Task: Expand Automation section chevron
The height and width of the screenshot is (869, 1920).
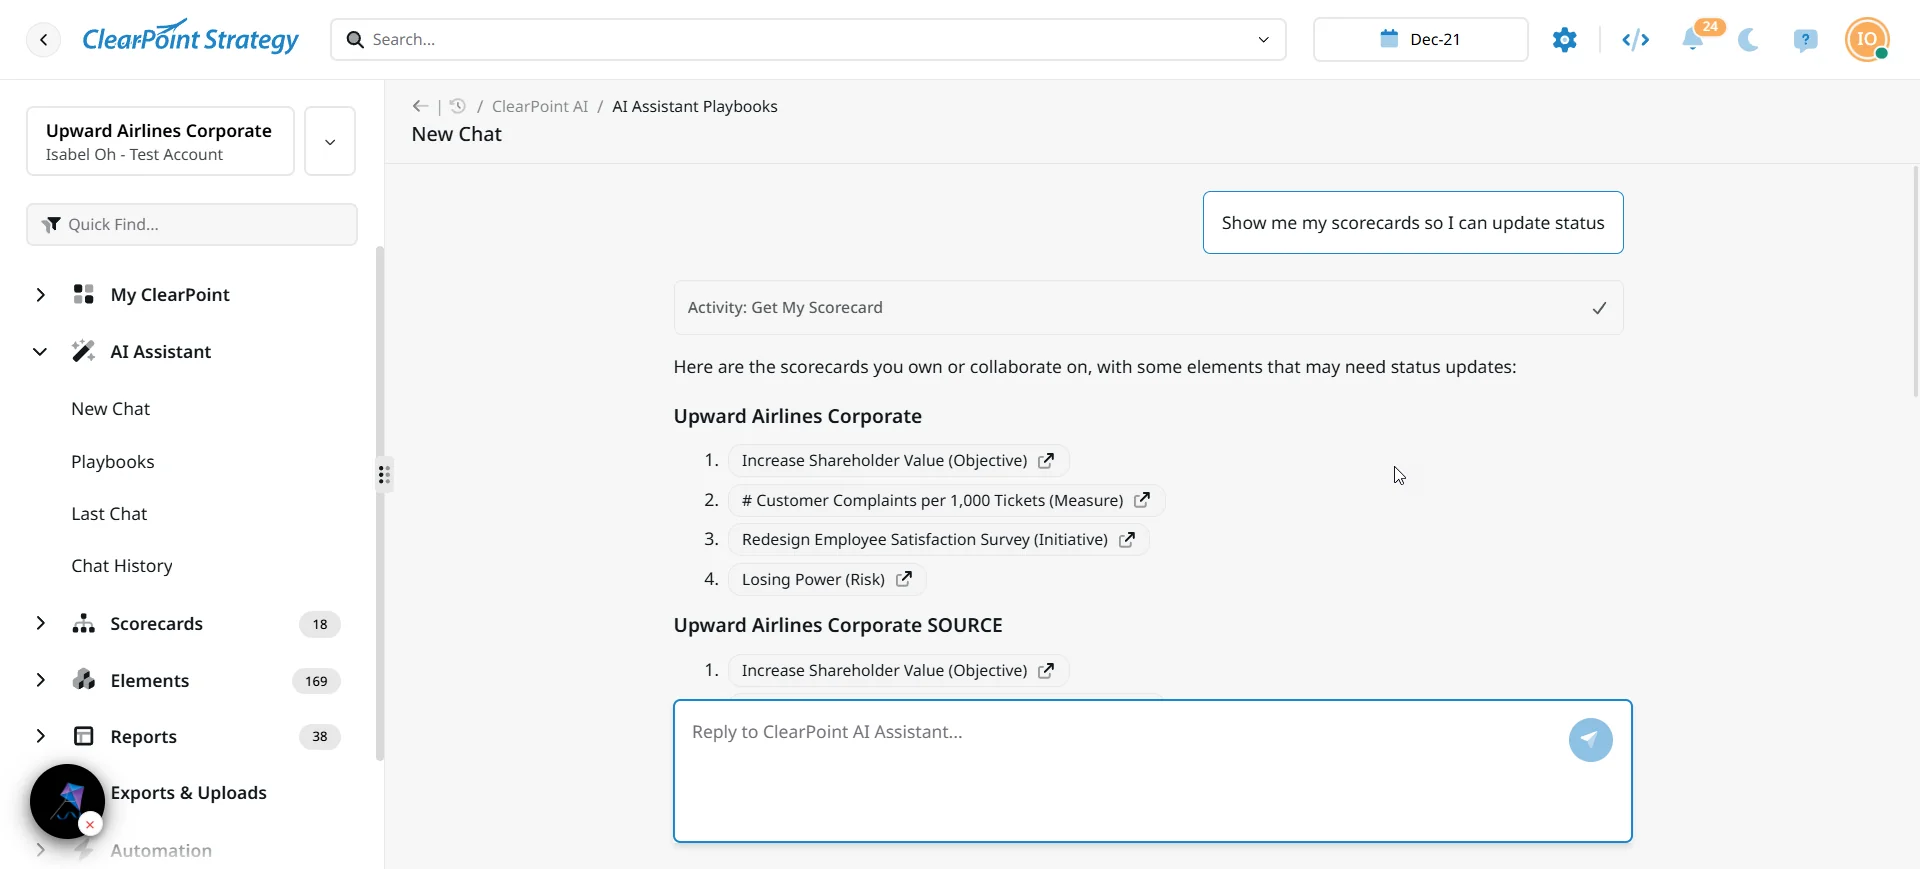Action: [x=40, y=850]
